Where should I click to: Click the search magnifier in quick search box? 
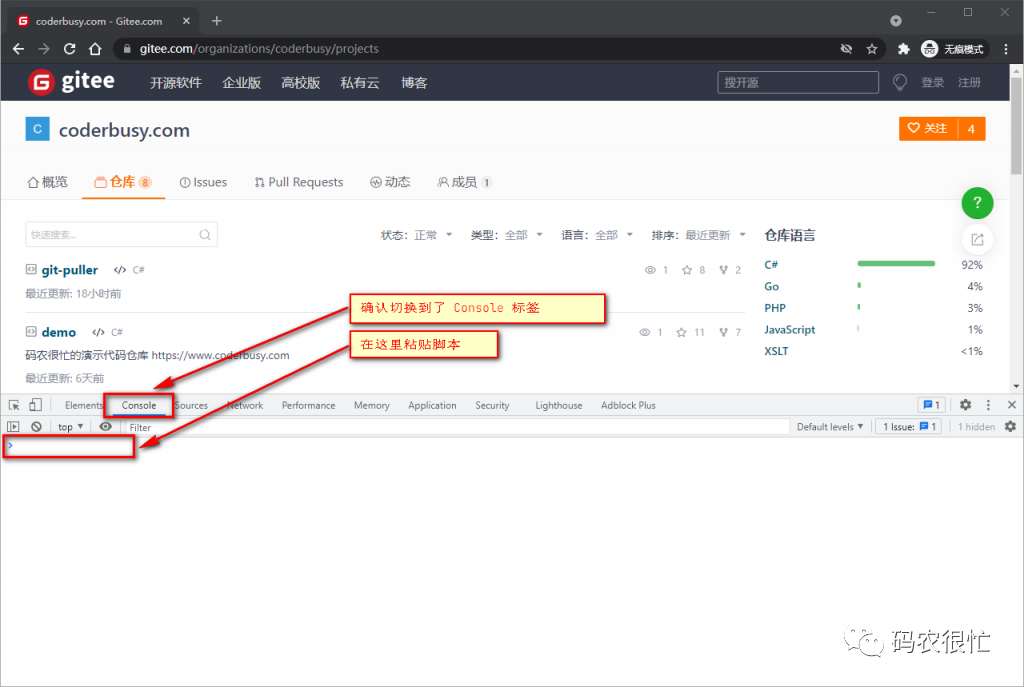[204, 234]
